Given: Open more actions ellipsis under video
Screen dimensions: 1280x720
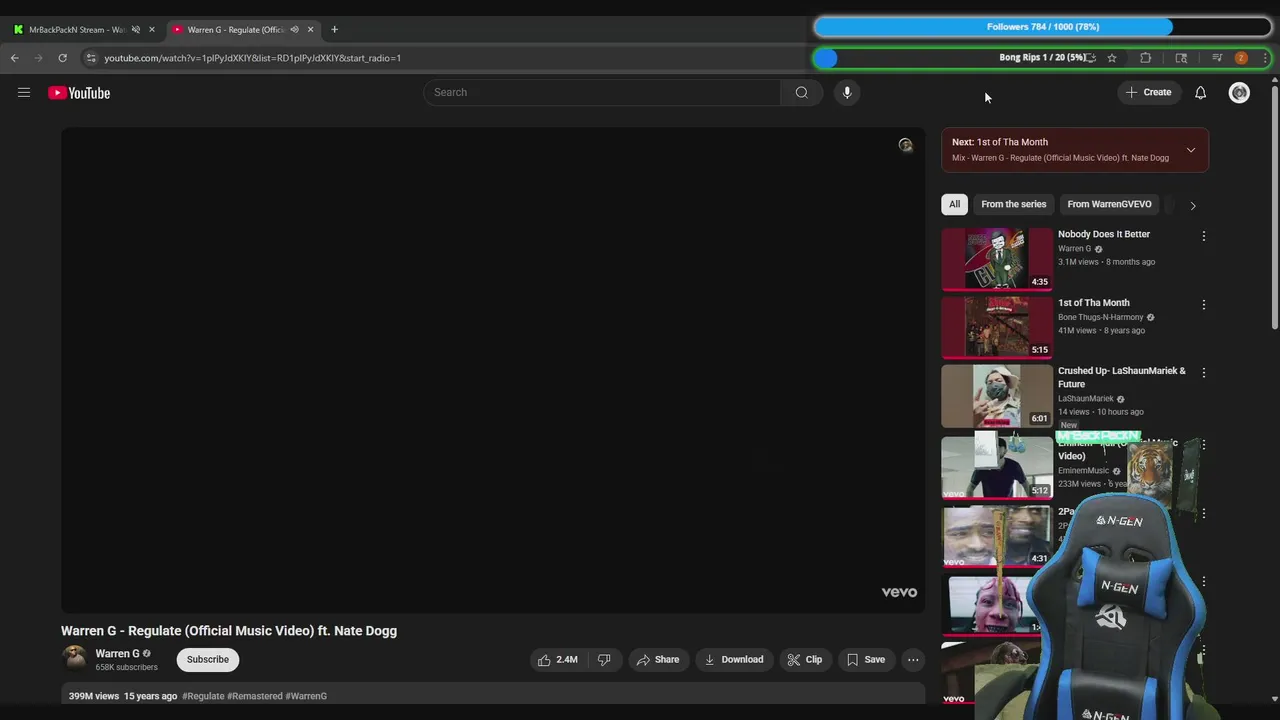Looking at the screenshot, I should [x=913, y=660].
